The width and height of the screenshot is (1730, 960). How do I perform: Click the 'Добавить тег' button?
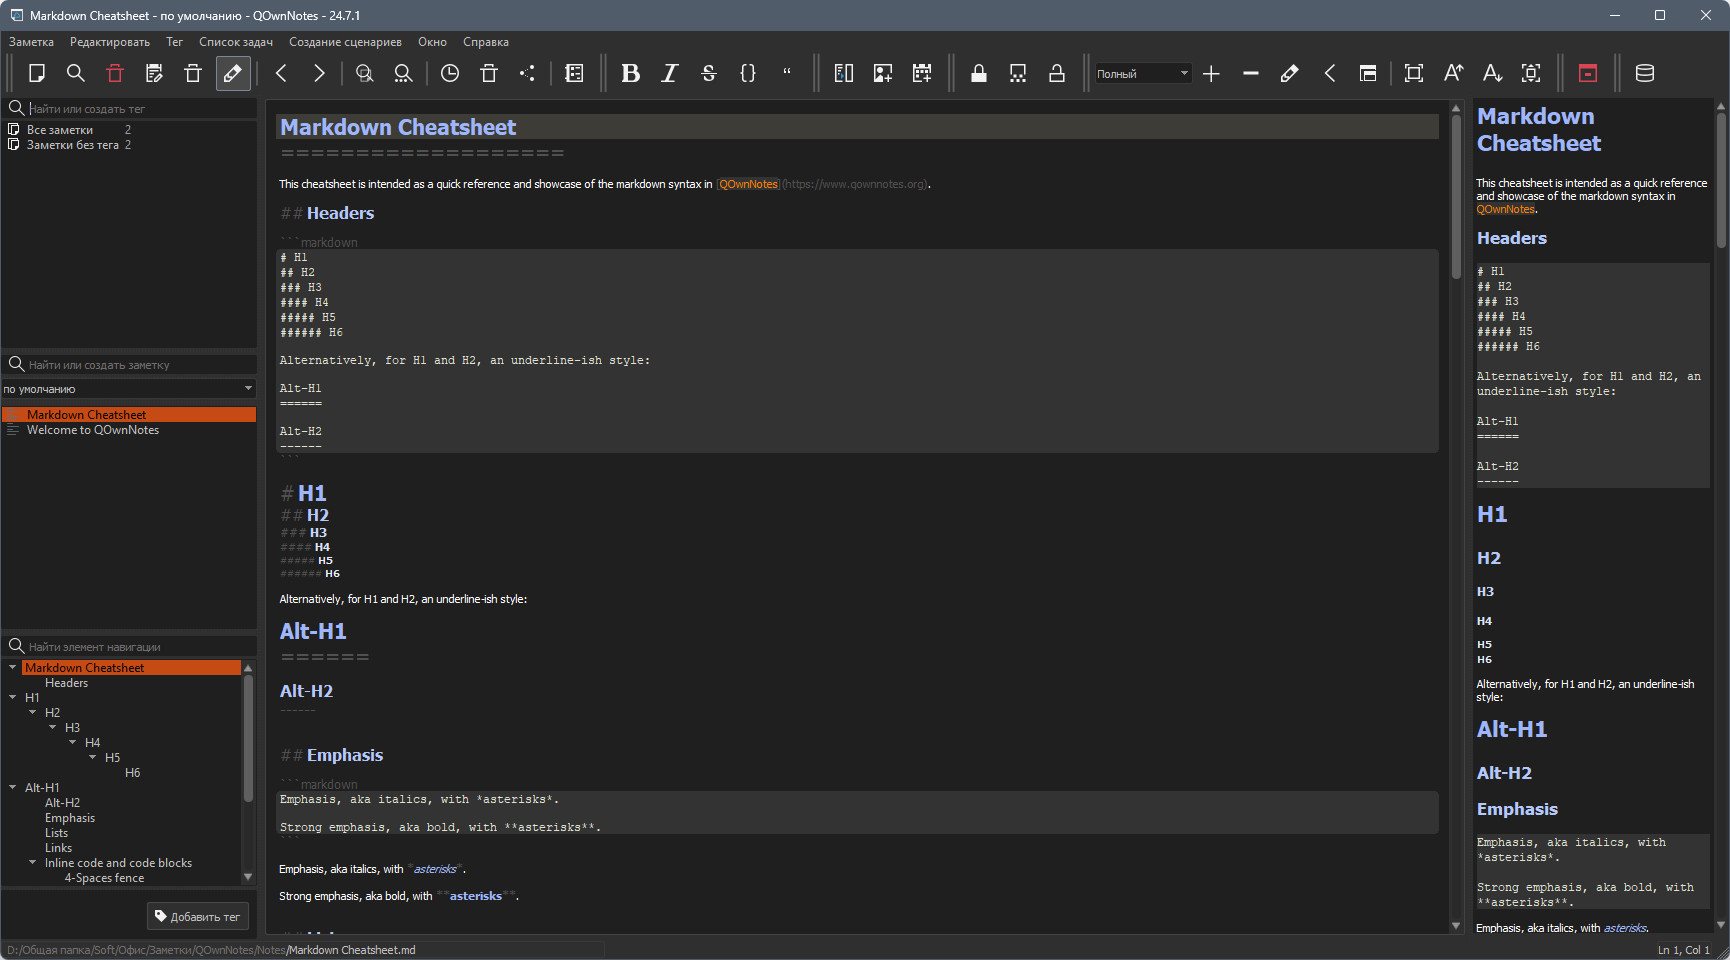coord(198,916)
